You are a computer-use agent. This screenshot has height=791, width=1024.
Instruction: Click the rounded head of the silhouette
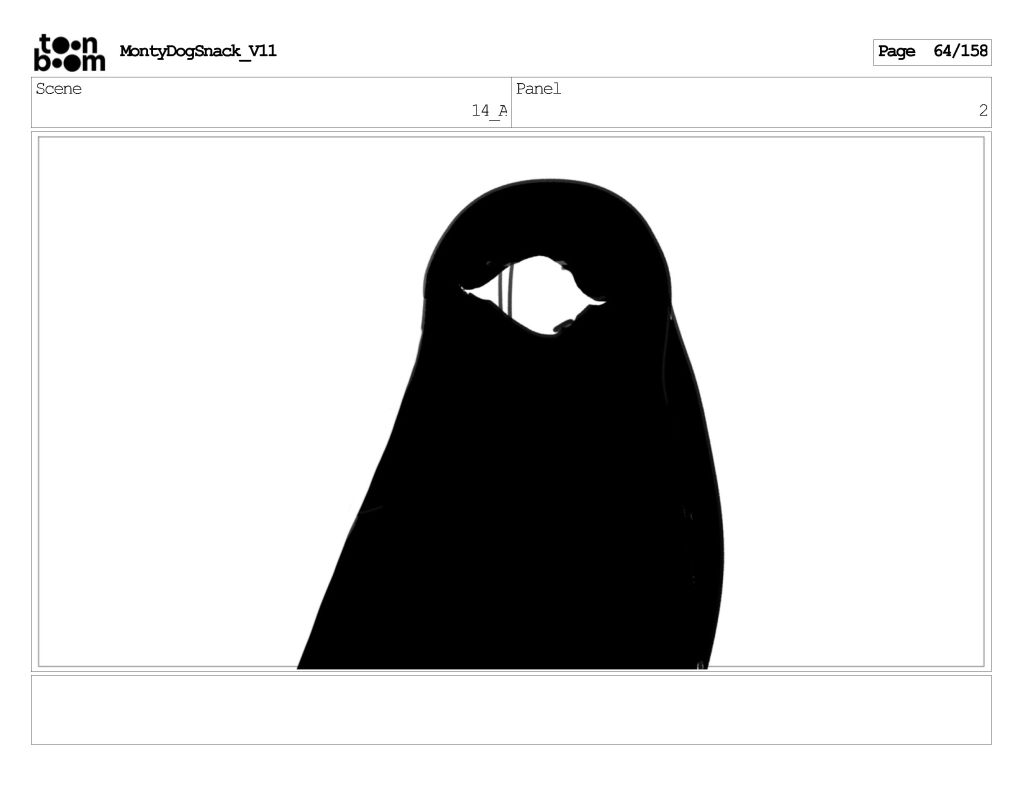pyautogui.click(x=550, y=215)
